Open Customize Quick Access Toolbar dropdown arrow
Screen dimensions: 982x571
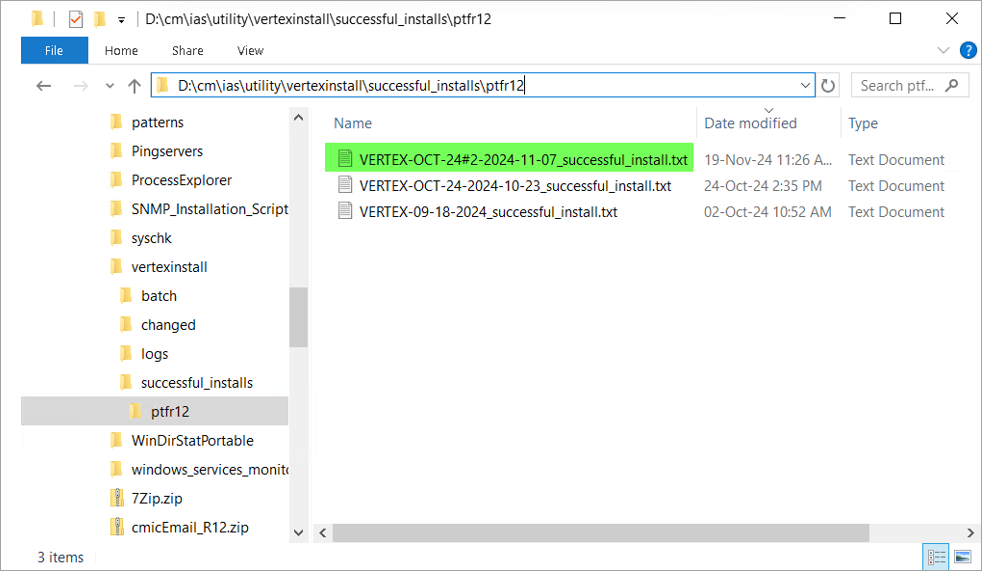(x=121, y=21)
